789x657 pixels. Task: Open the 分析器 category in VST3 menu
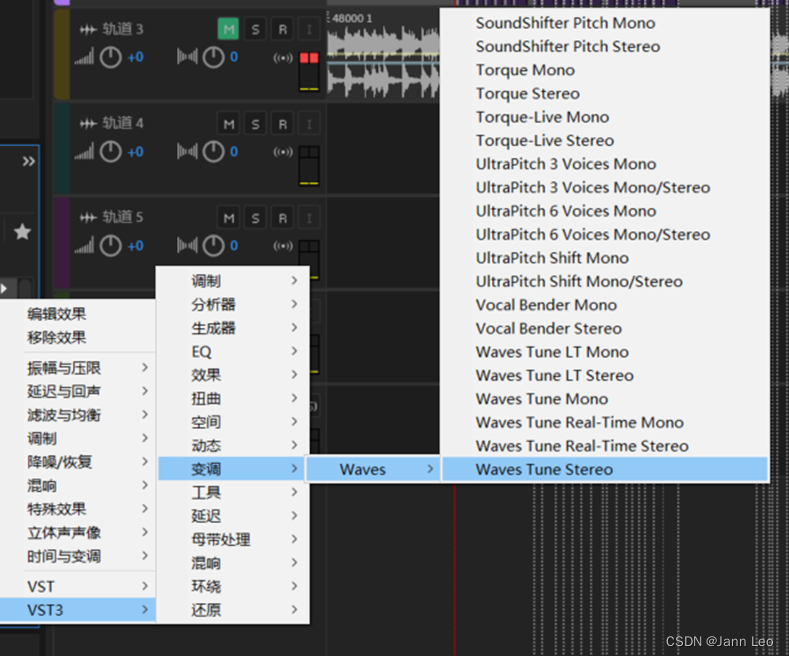coord(232,304)
